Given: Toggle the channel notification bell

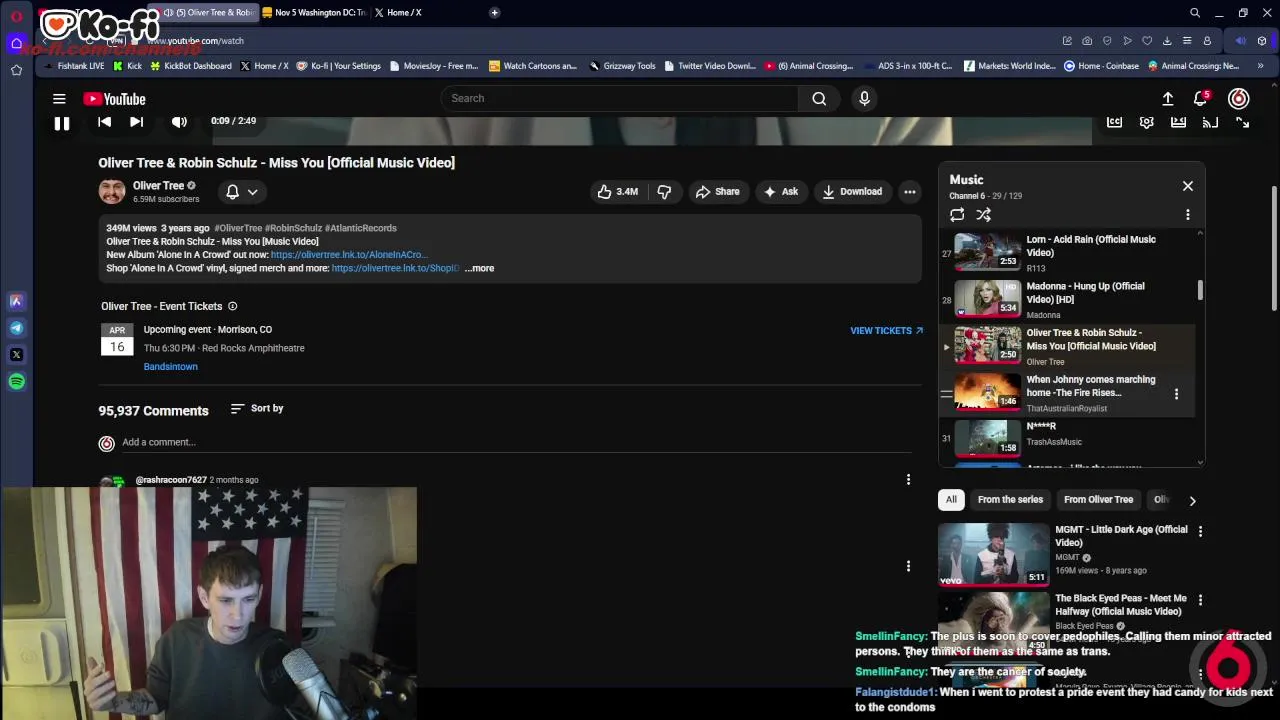Looking at the screenshot, I should click(x=232, y=191).
